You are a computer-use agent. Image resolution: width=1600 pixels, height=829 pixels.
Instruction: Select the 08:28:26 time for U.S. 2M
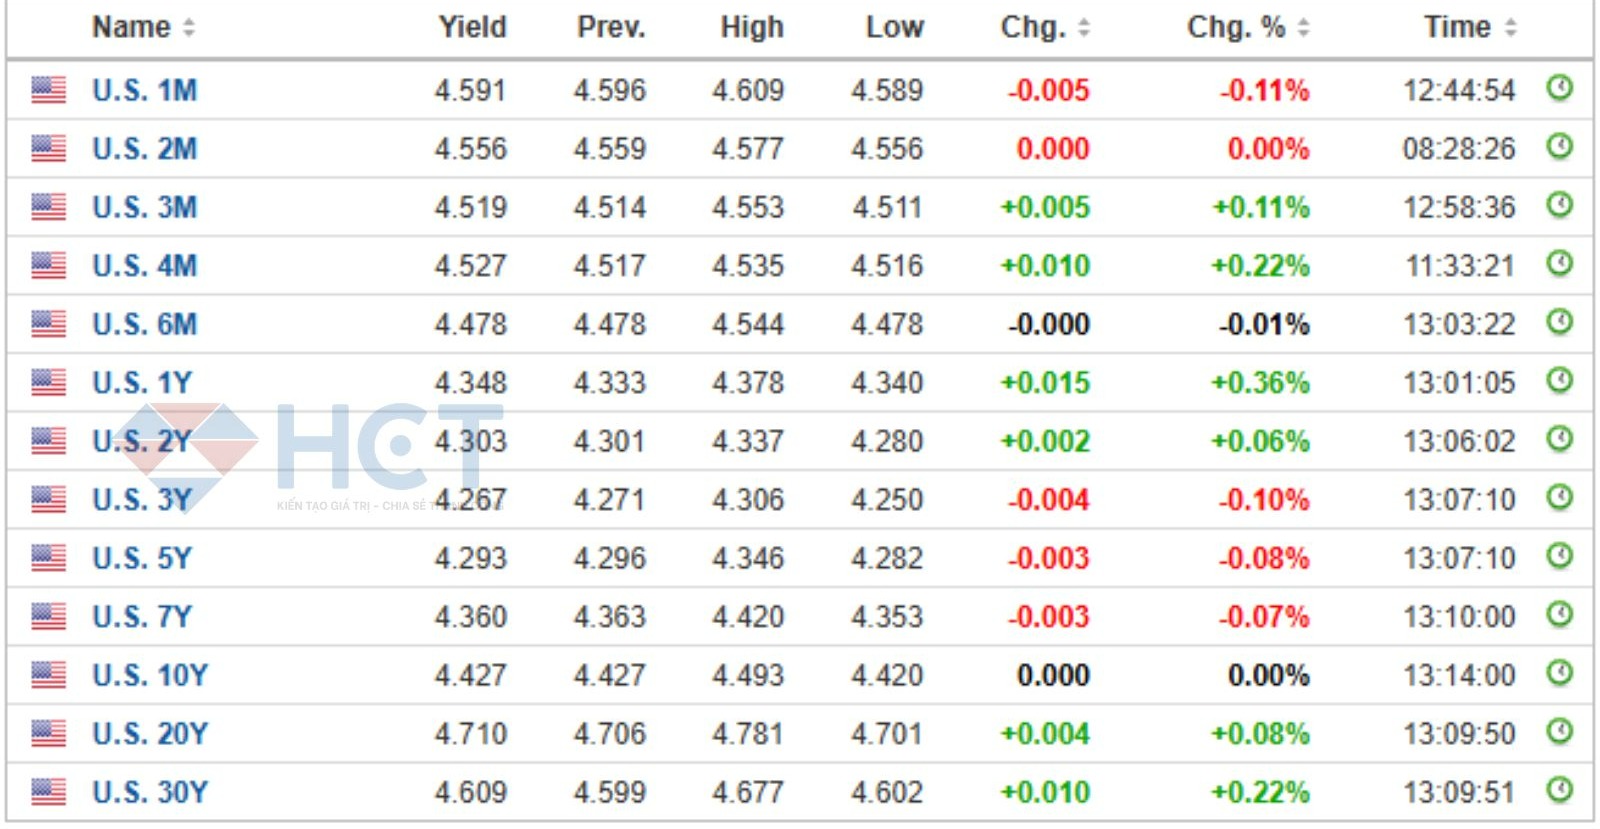coord(1459,149)
